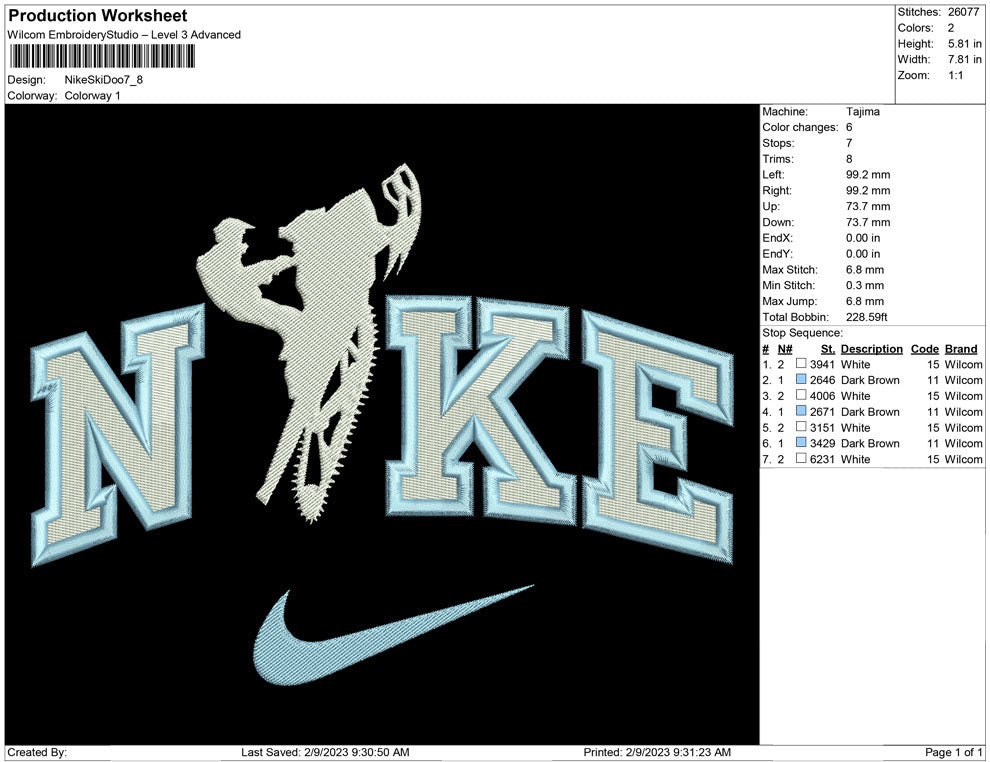Screen dimensions: 990x762
Task: Click the Stop Sequence heading
Action: pos(802,333)
